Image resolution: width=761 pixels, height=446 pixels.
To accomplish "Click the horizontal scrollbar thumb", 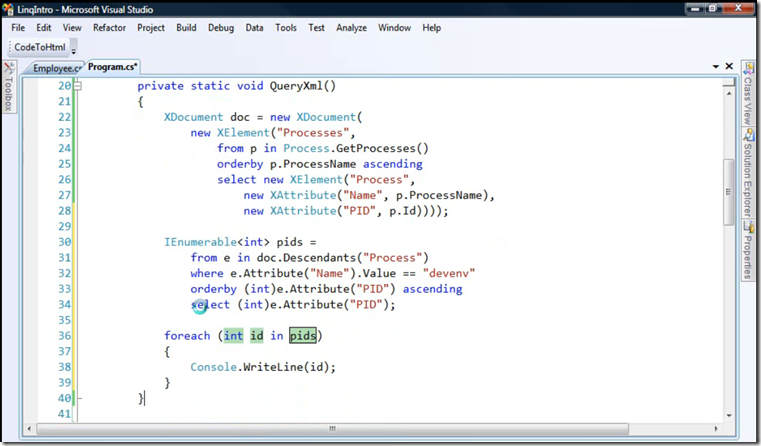I will click(332, 429).
